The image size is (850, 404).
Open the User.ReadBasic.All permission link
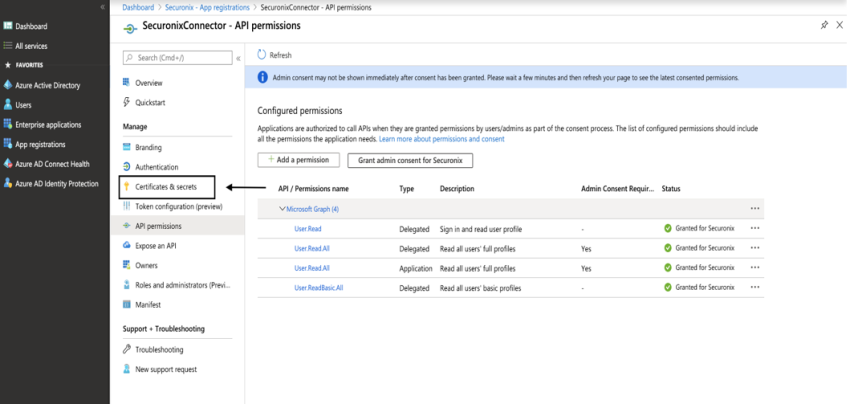[x=319, y=288]
